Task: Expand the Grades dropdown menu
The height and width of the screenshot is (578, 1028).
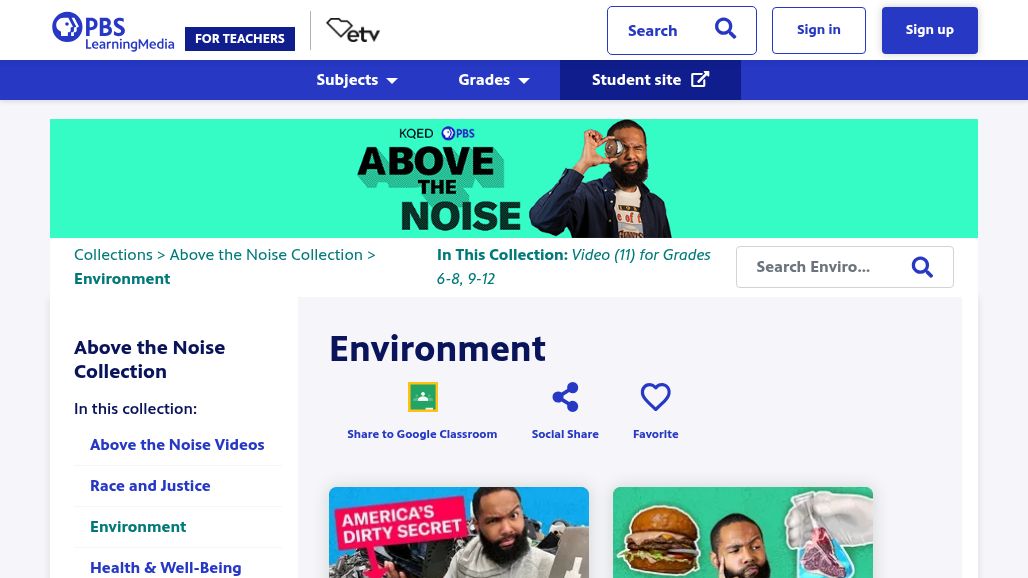Action: [x=494, y=80]
